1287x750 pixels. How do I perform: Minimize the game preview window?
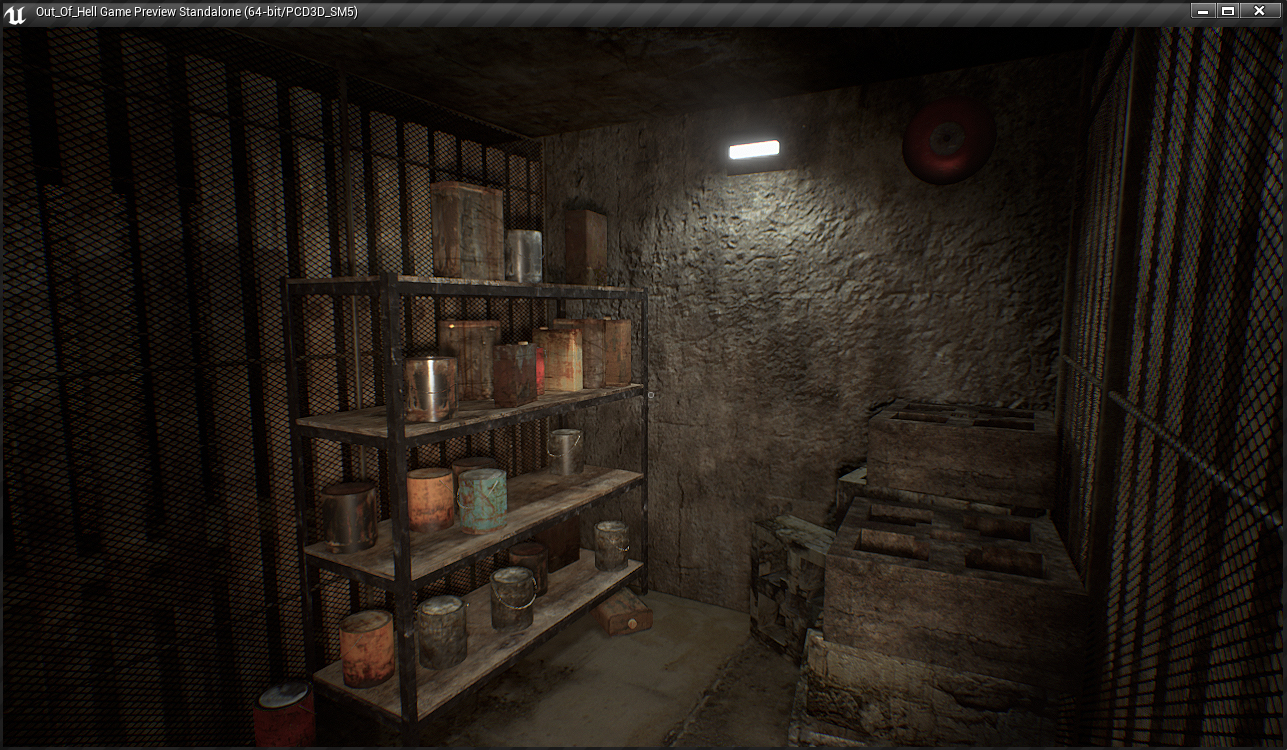click(1201, 11)
